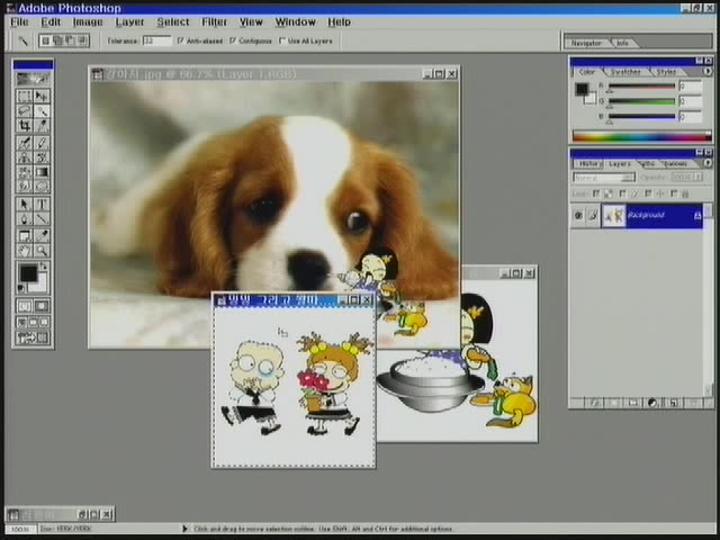Select the Crop tool
The image size is (720, 540).
(24, 125)
